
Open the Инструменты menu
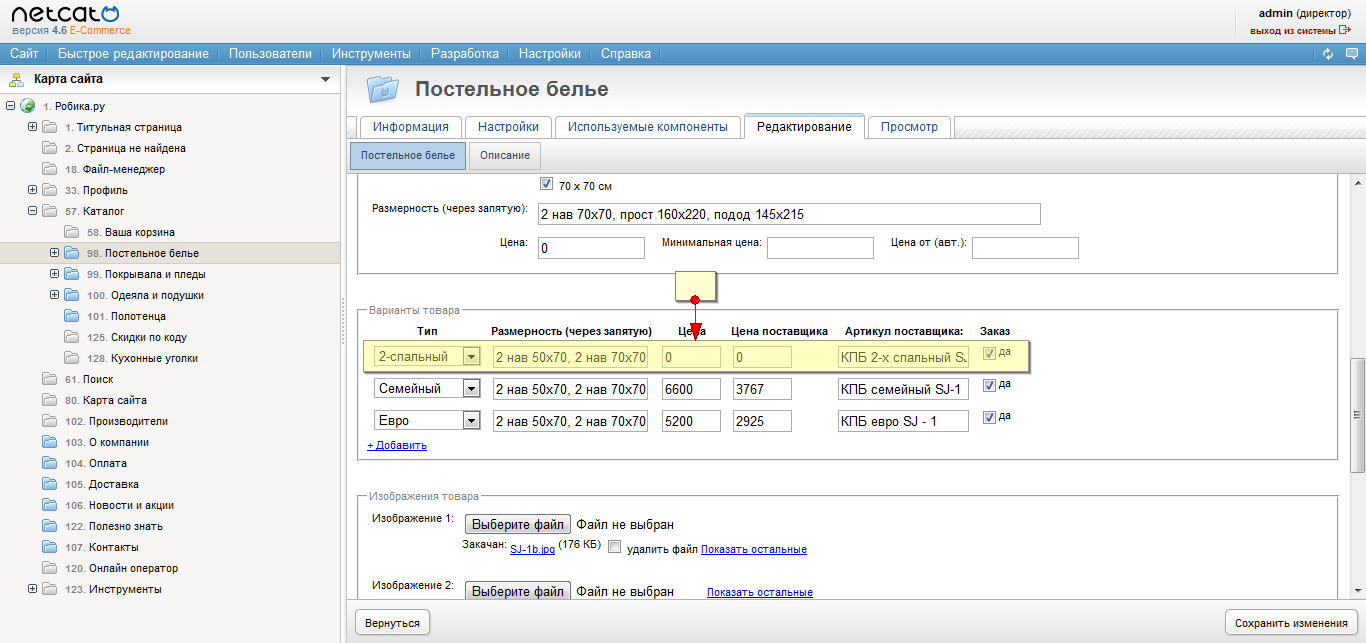point(371,54)
